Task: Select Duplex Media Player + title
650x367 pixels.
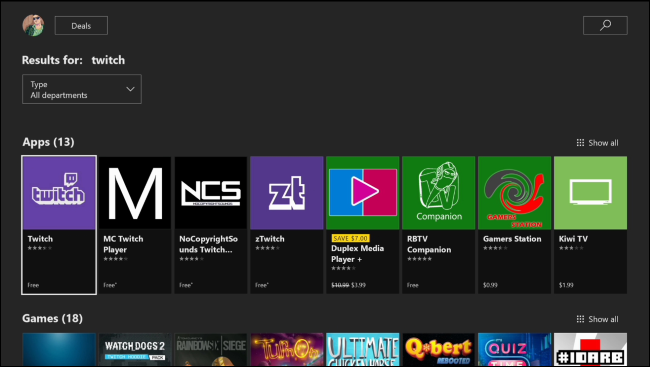Action: (357, 254)
